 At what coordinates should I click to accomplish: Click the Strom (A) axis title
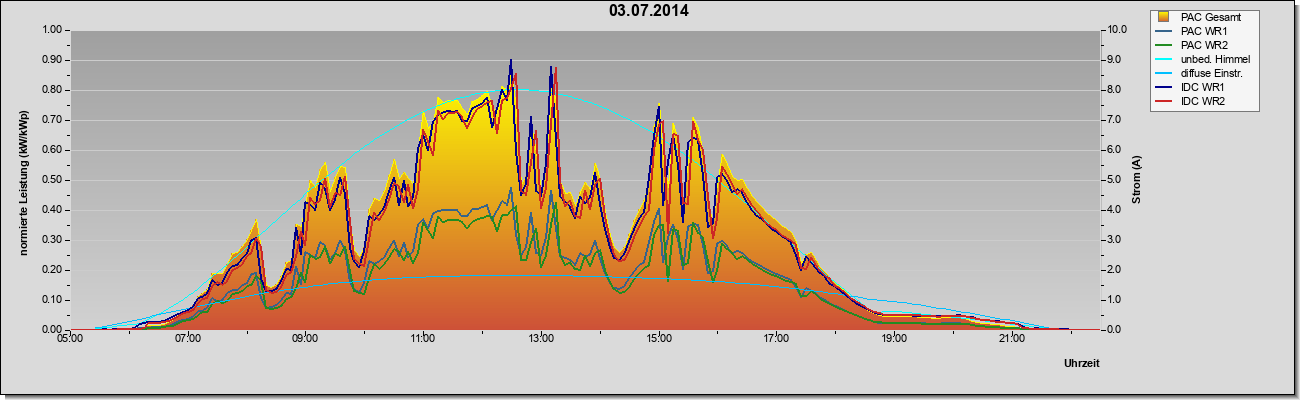pos(1137,180)
